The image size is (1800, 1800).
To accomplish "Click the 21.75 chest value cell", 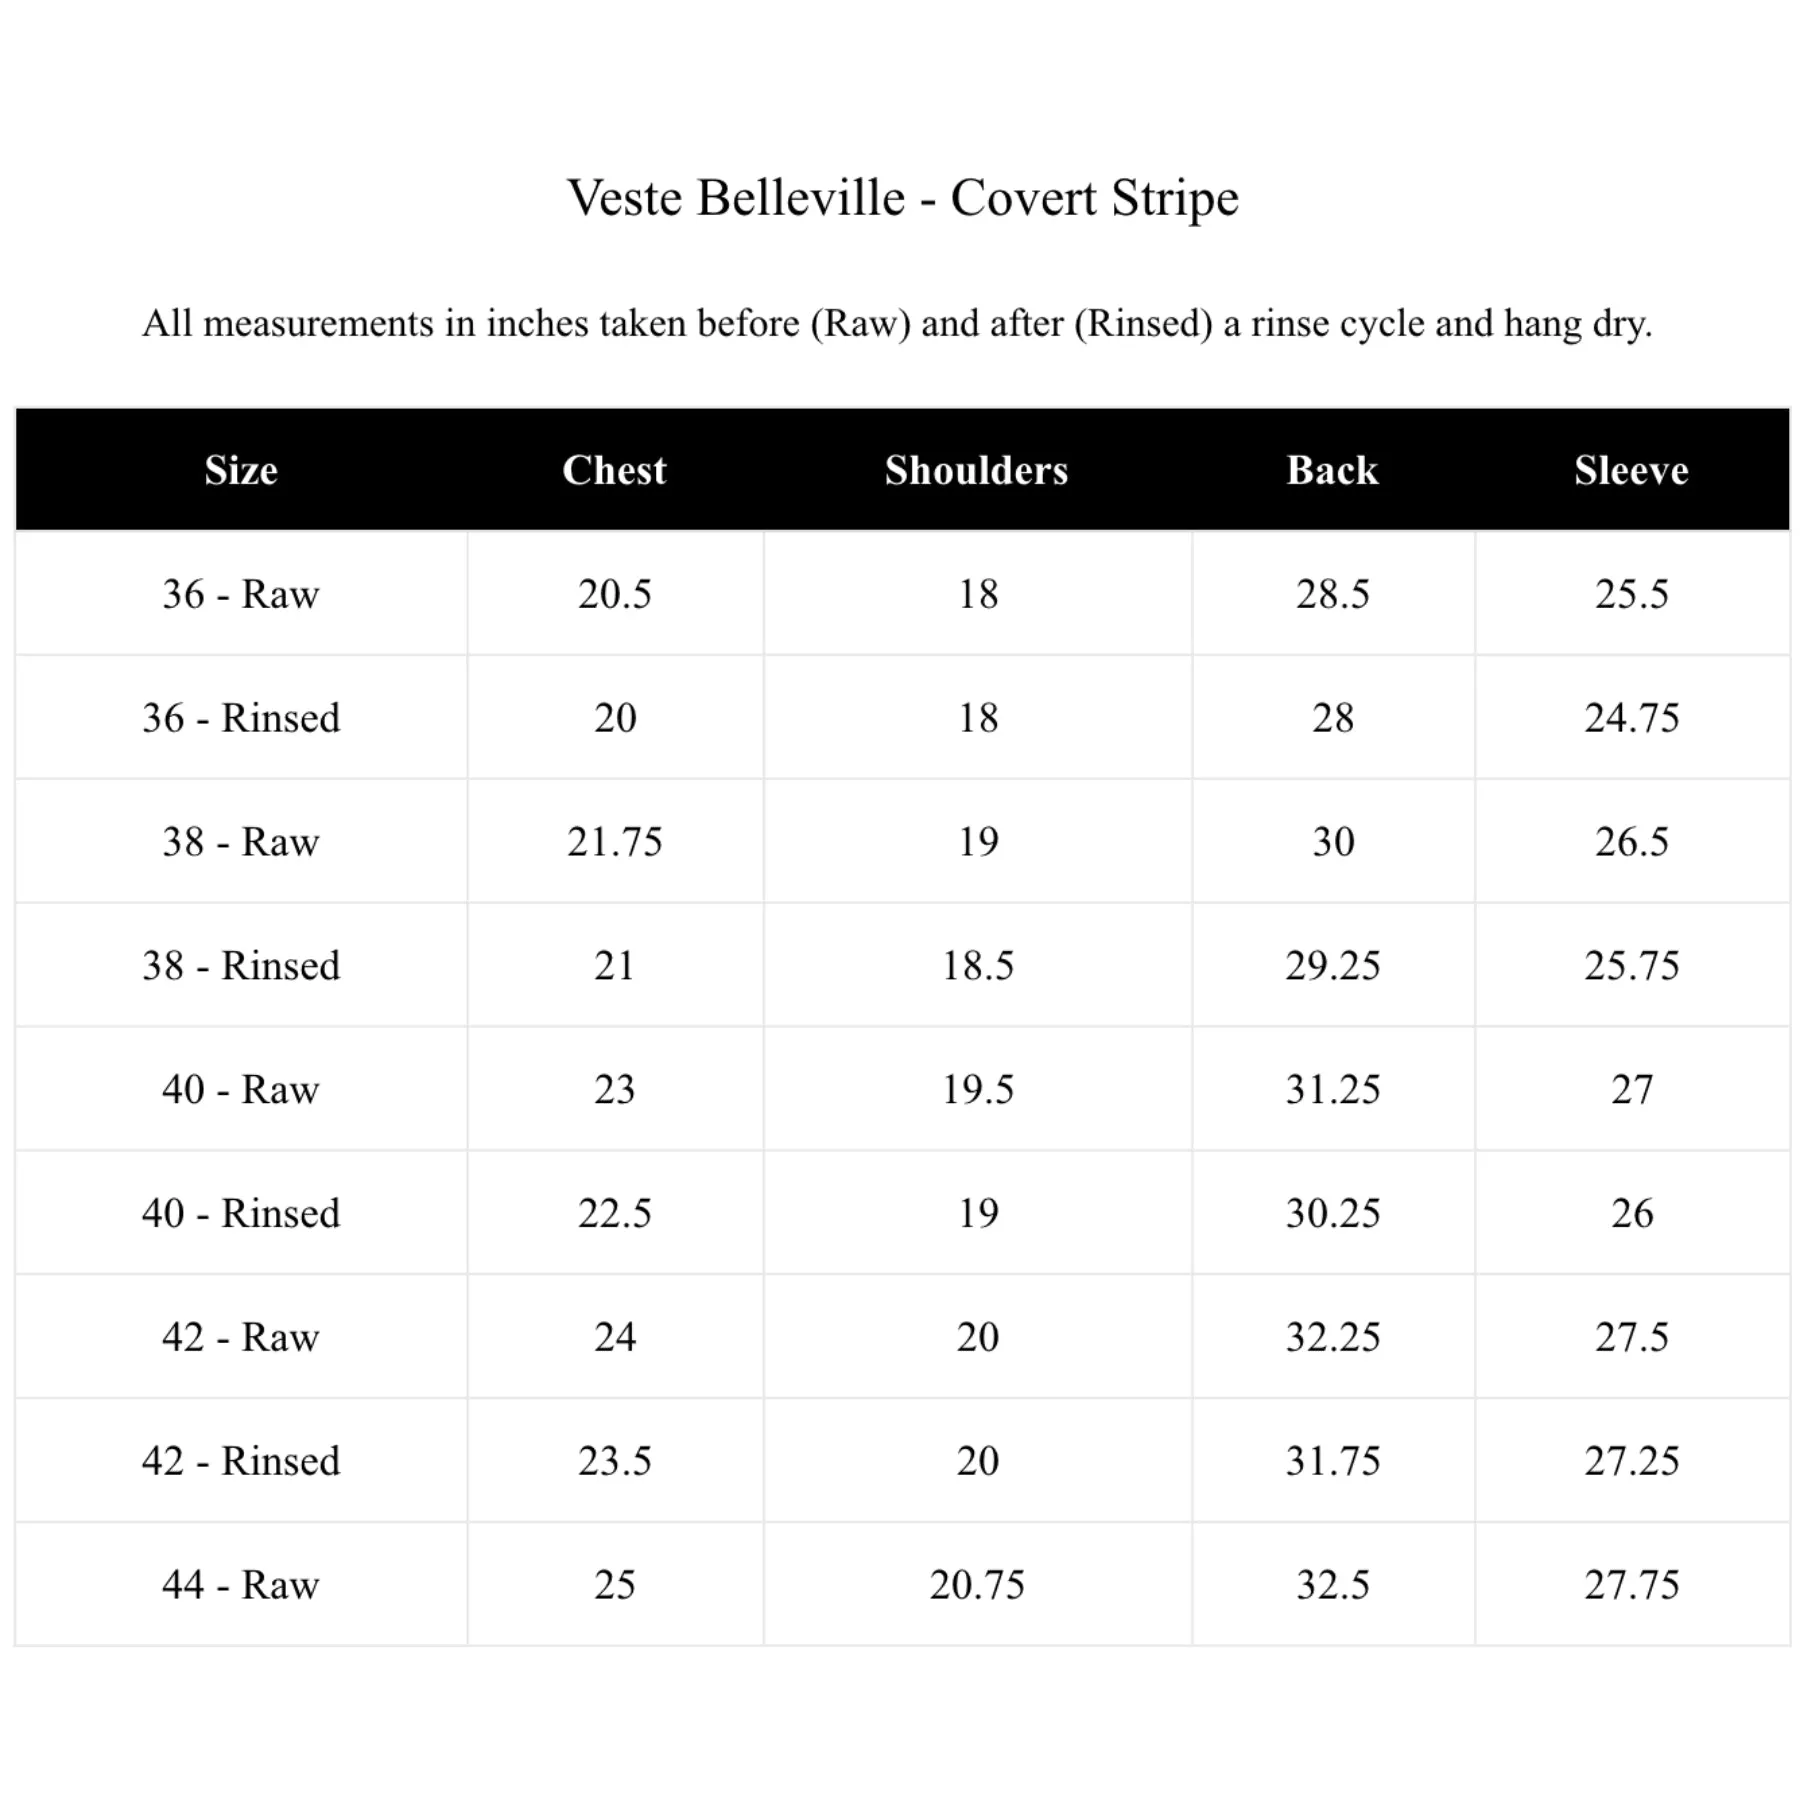I will pos(615,842).
